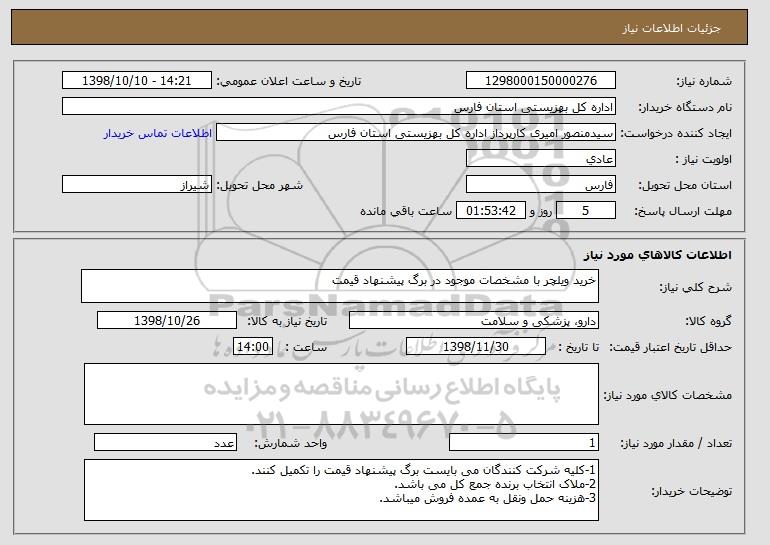Click the شماره نیاز field 1298000150000276
Viewport: 770px width, 545px height.
coord(541,81)
